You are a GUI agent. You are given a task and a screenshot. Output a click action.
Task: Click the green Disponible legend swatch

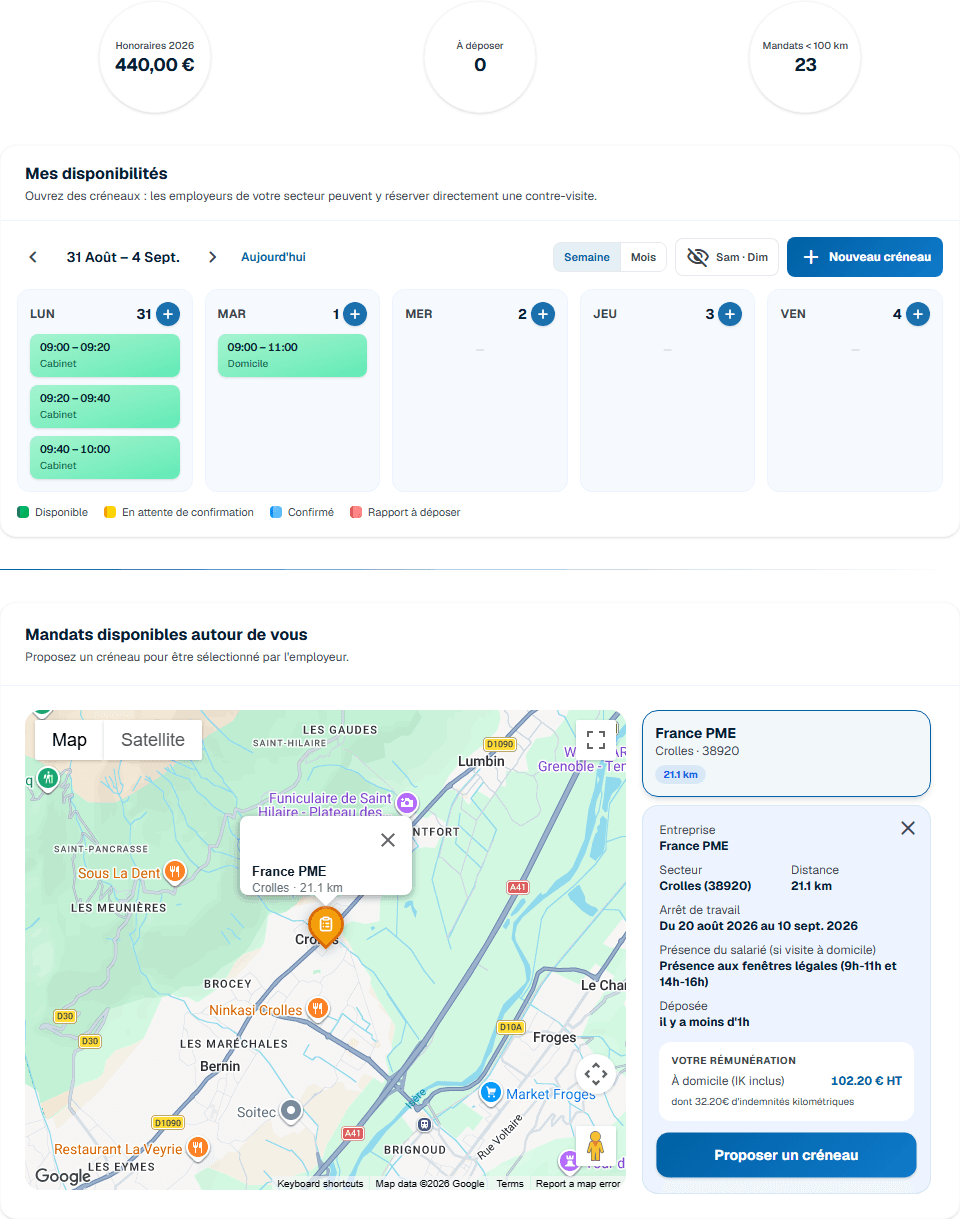pos(23,512)
